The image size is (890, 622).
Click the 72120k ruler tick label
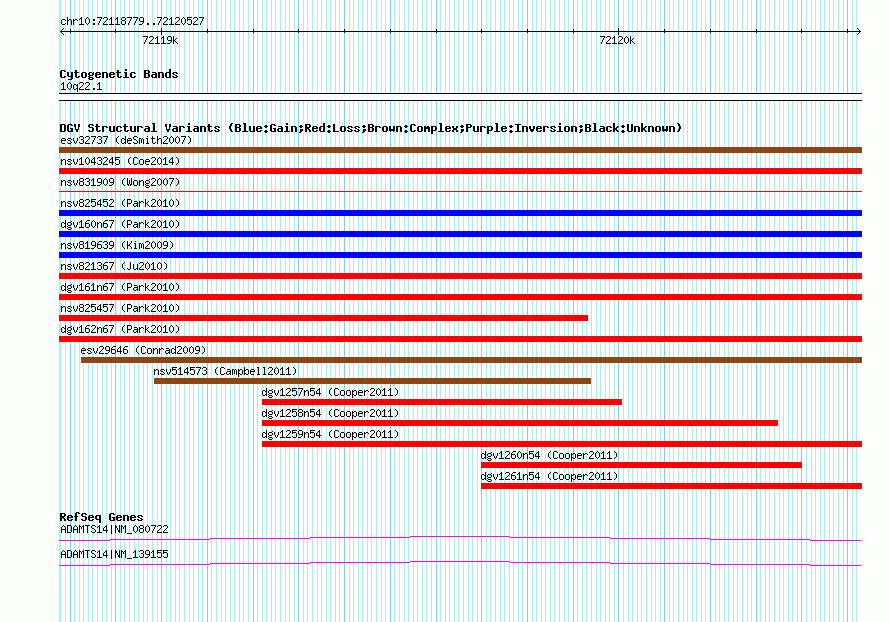tap(617, 40)
